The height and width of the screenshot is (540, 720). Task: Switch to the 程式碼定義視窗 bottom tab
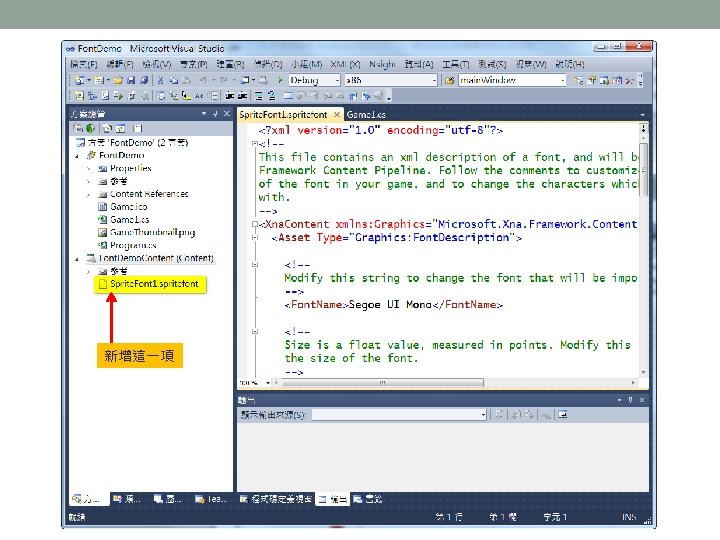(x=276, y=499)
